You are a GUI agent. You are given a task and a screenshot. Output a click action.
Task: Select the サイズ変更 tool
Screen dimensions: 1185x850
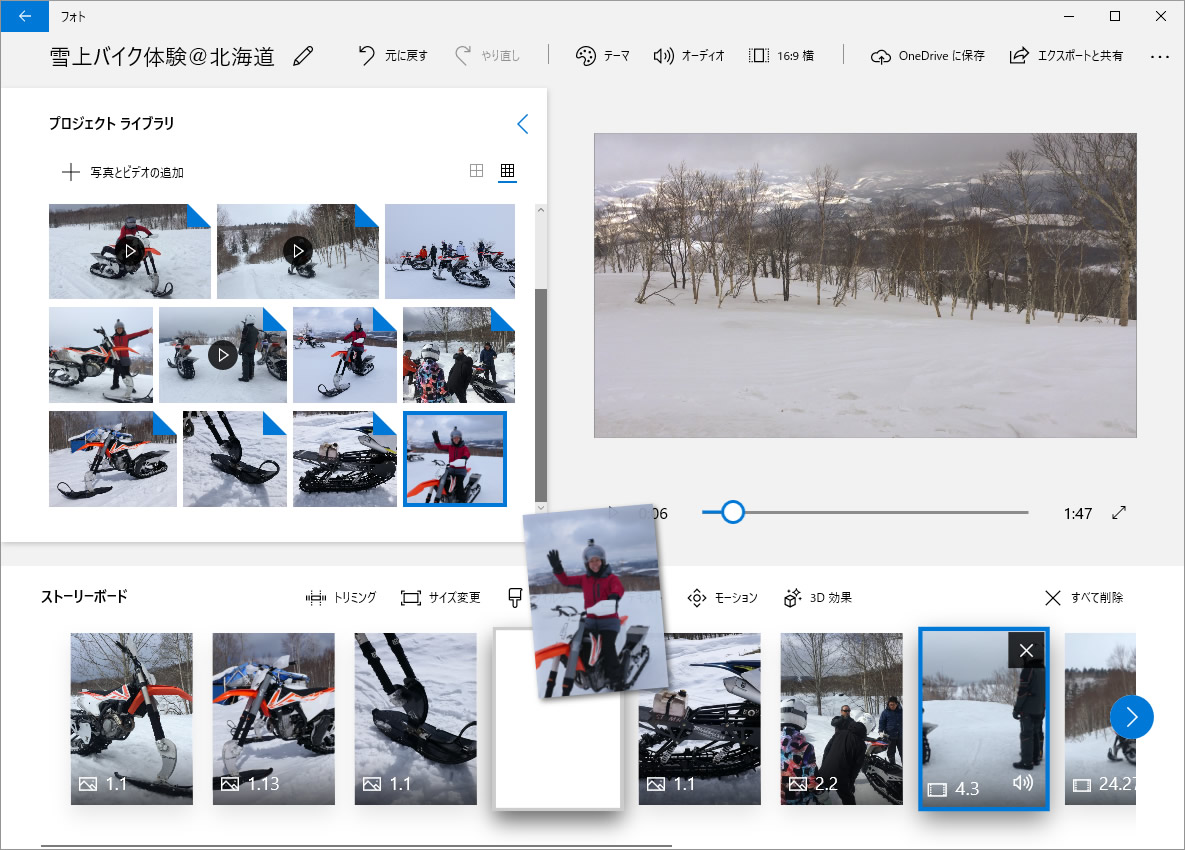(440, 598)
